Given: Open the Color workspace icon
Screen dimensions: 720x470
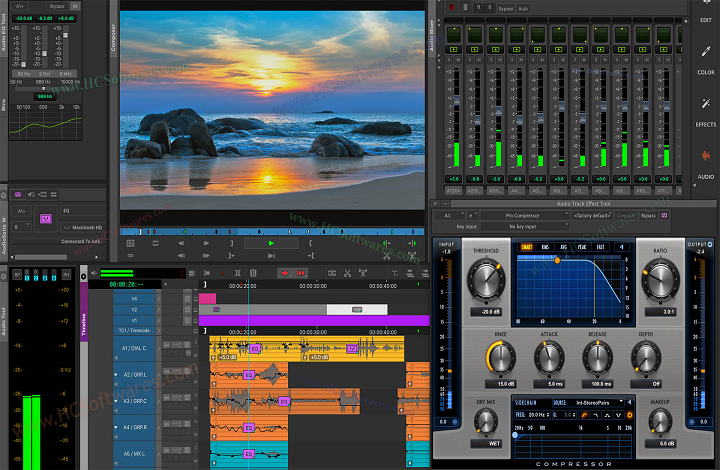Looking at the screenshot, I should point(706,53).
